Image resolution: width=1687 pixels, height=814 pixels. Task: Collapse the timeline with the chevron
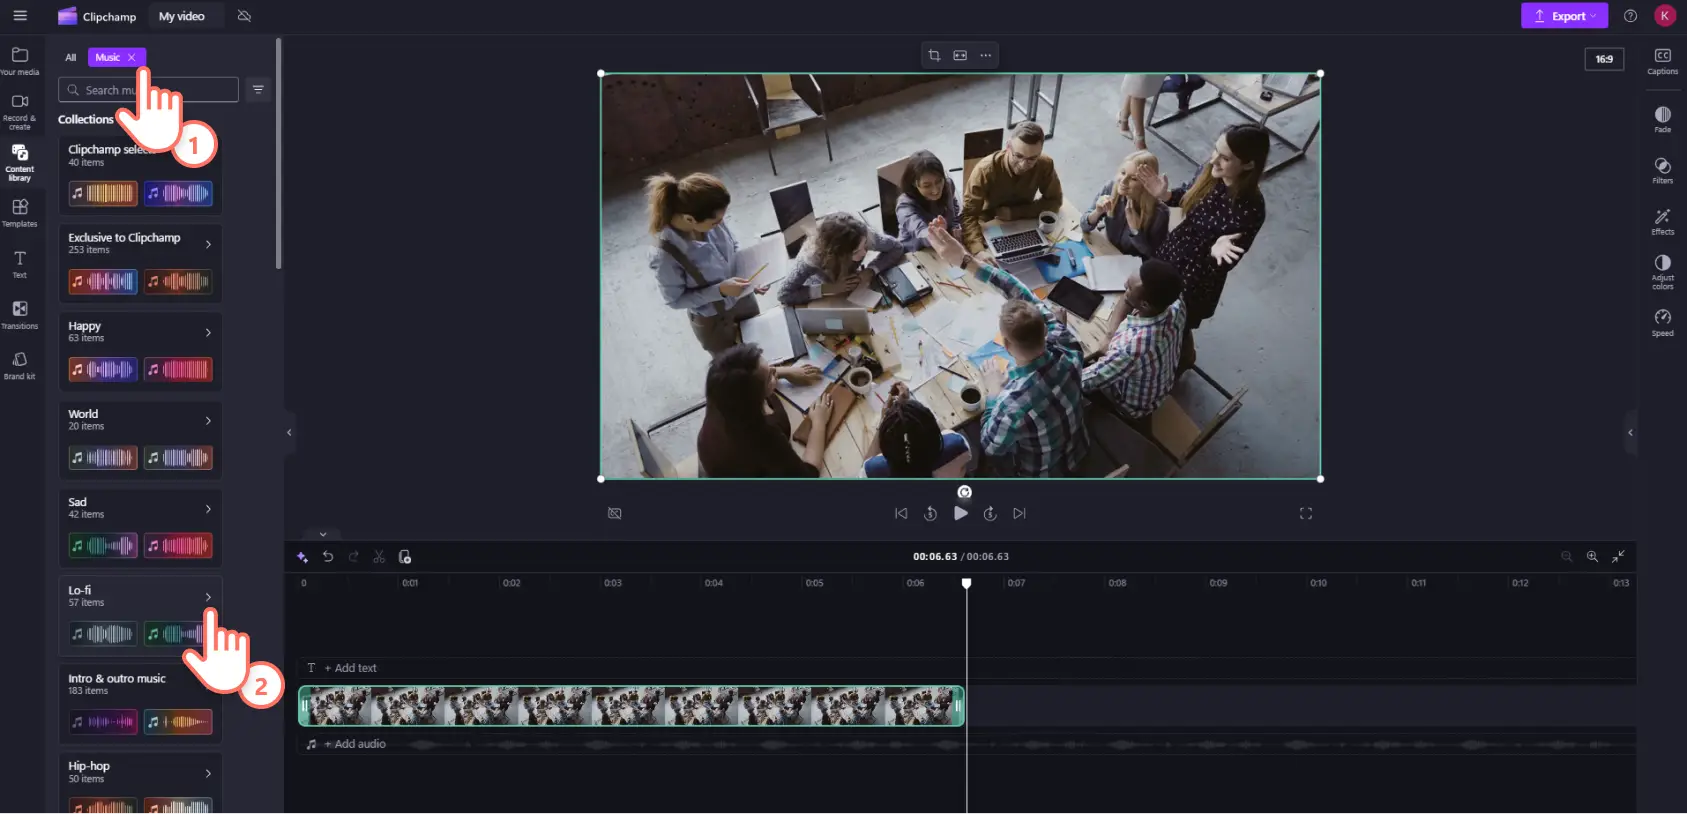tap(323, 534)
